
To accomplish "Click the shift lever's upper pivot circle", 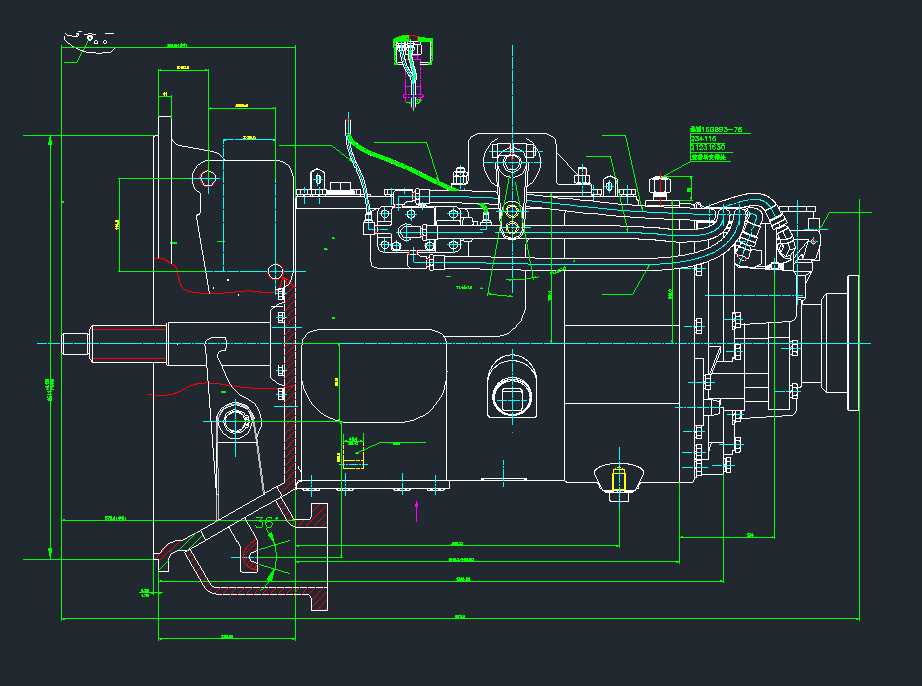I will (512, 162).
